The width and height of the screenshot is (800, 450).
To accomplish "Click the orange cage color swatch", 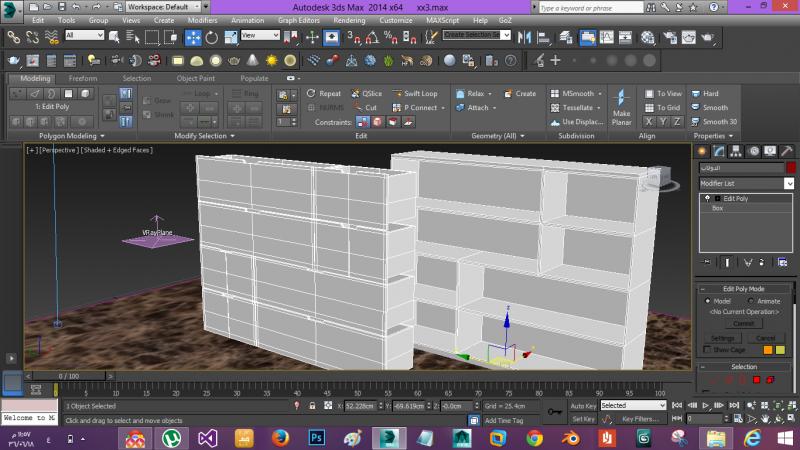I will 767,350.
